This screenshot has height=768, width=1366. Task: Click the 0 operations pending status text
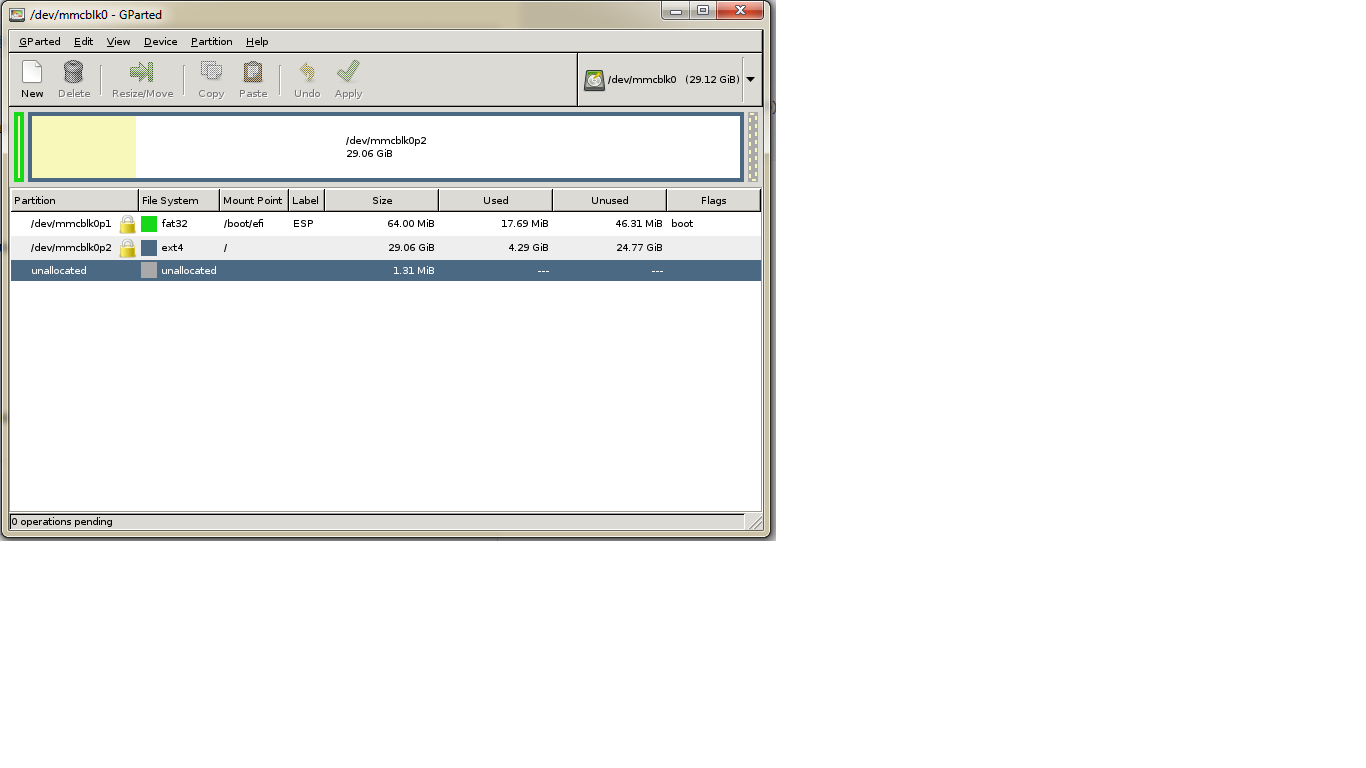click(62, 522)
